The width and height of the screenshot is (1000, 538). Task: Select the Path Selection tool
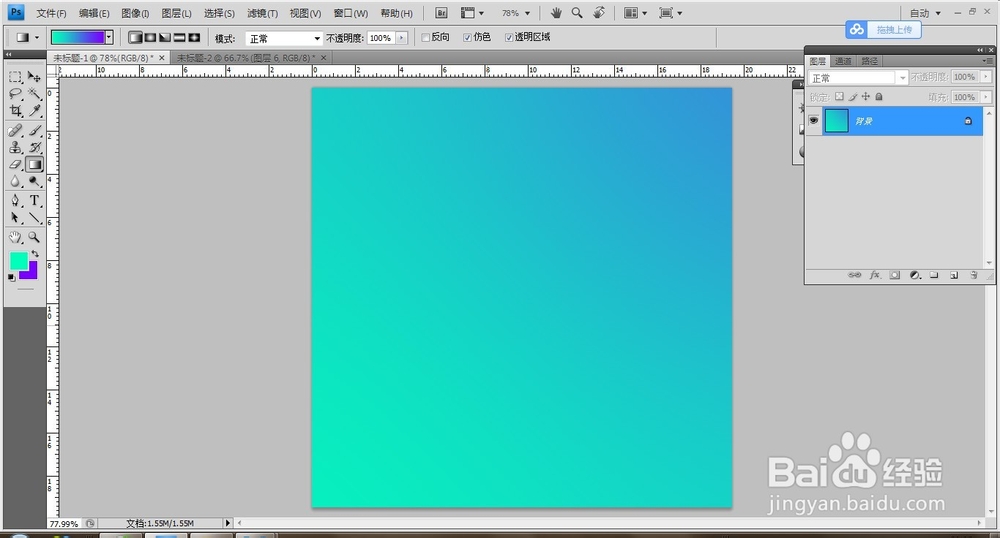[15, 218]
